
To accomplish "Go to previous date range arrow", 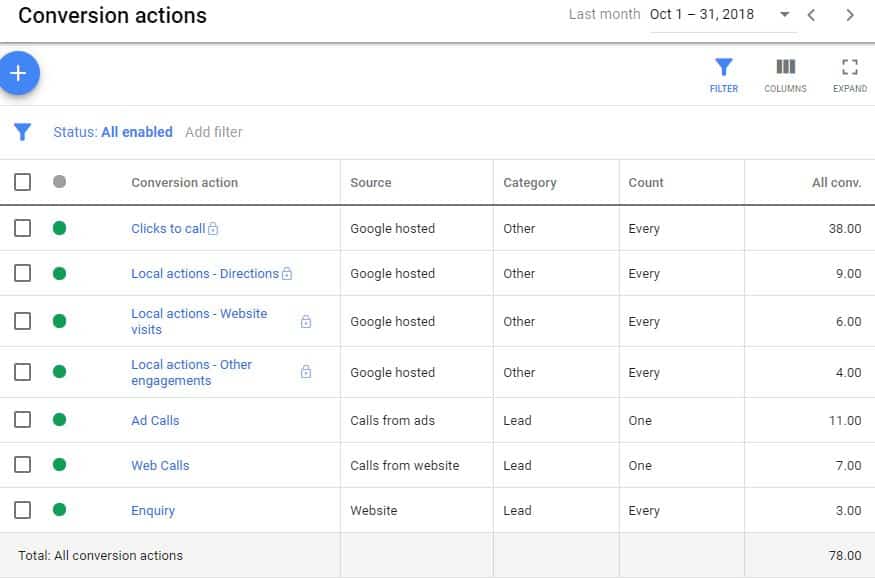I will [812, 15].
